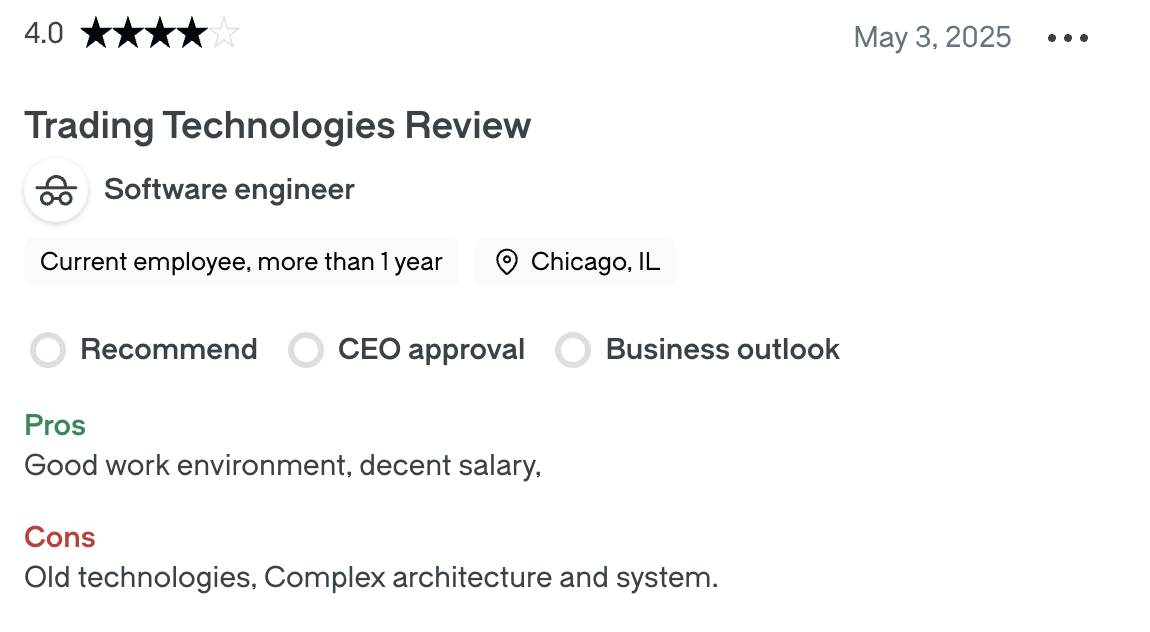Open the three-dot more options menu
The height and width of the screenshot is (632, 1150).
1067,39
